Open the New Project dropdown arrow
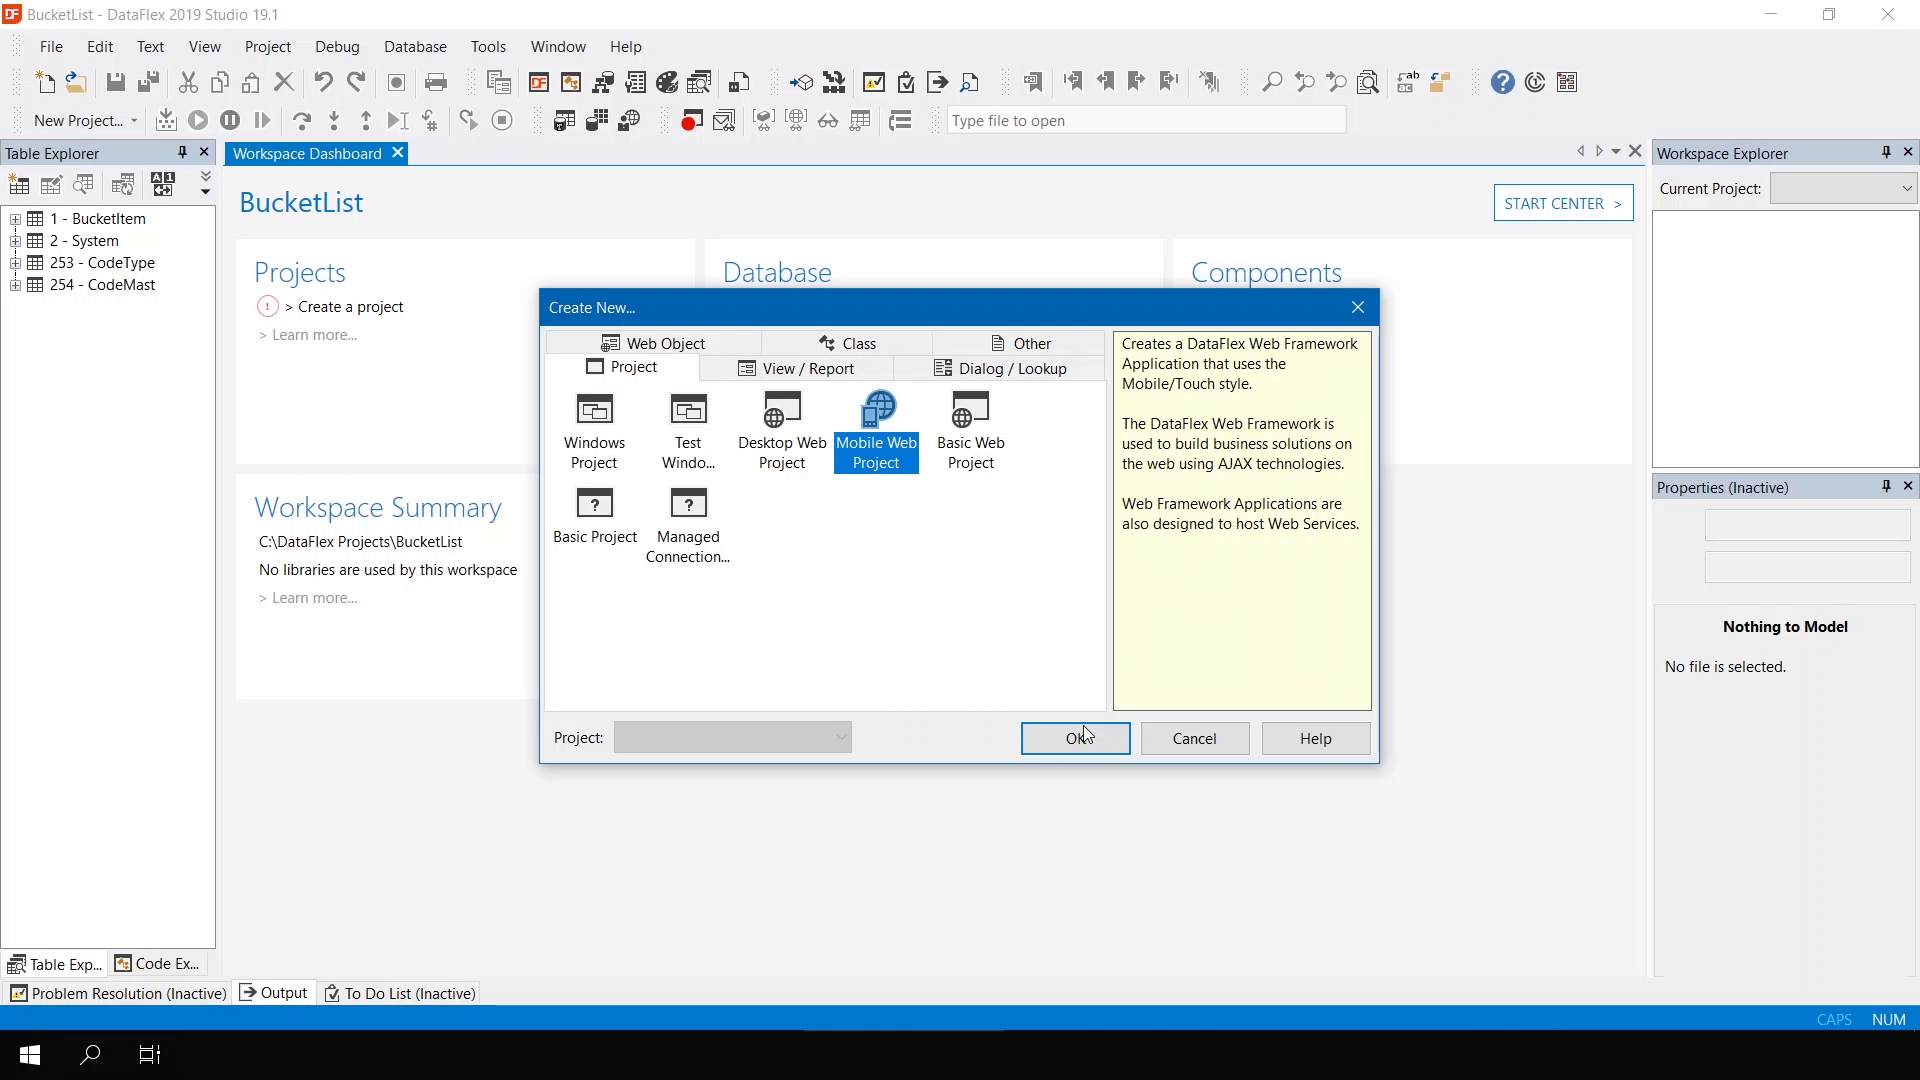The image size is (1920, 1080). (x=134, y=121)
